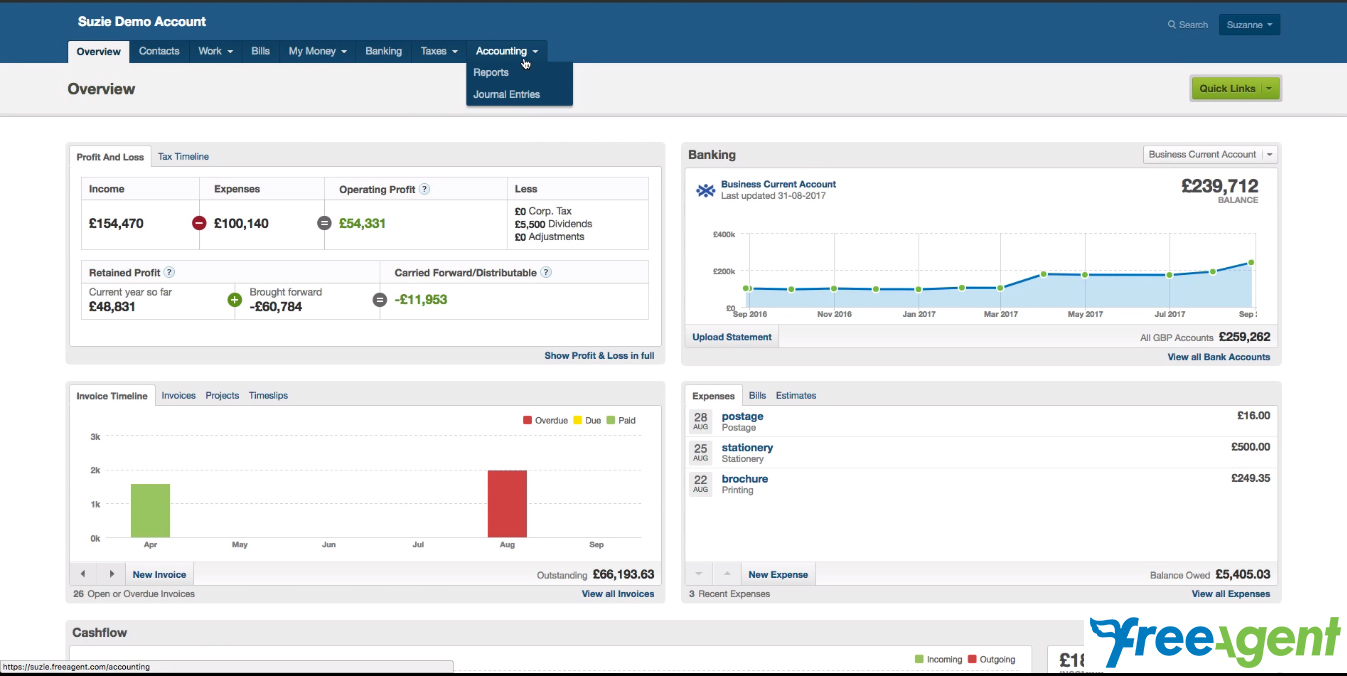This screenshot has width=1347, height=676.
Task: Switch to the Invoices tab
Action: (x=179, y=395)
